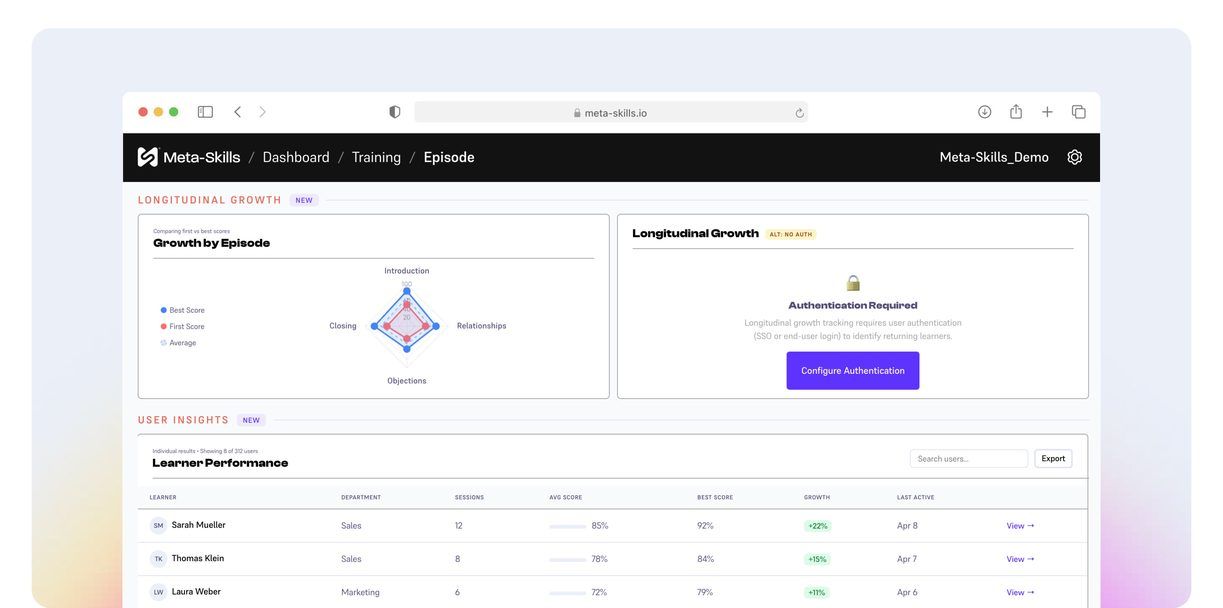The height and width of the screenshot is (608, 1223).
Task: Select learner name Sarah Mueller
Action: [x=198, y=525]
